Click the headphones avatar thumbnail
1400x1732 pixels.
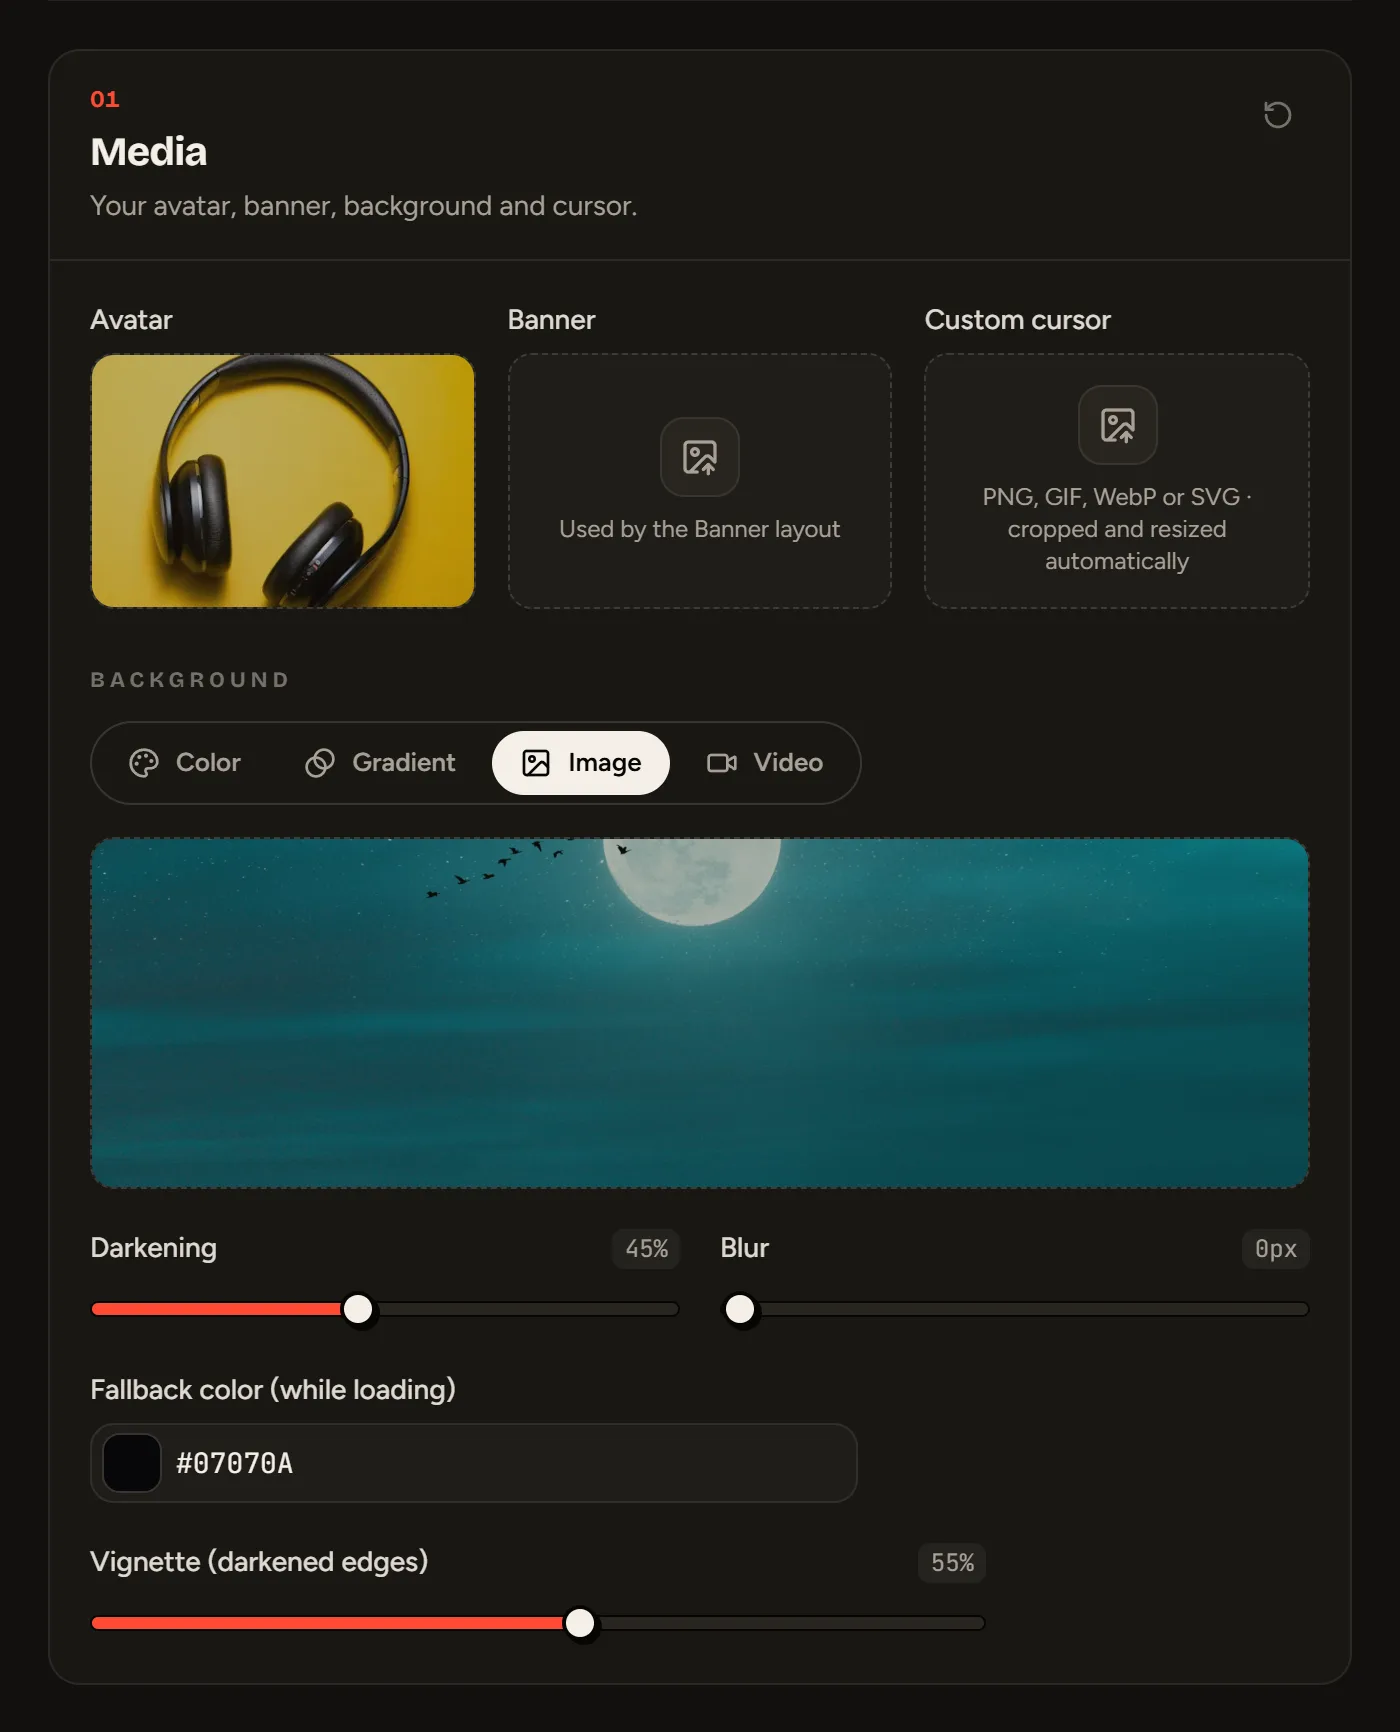coord(283,481)
